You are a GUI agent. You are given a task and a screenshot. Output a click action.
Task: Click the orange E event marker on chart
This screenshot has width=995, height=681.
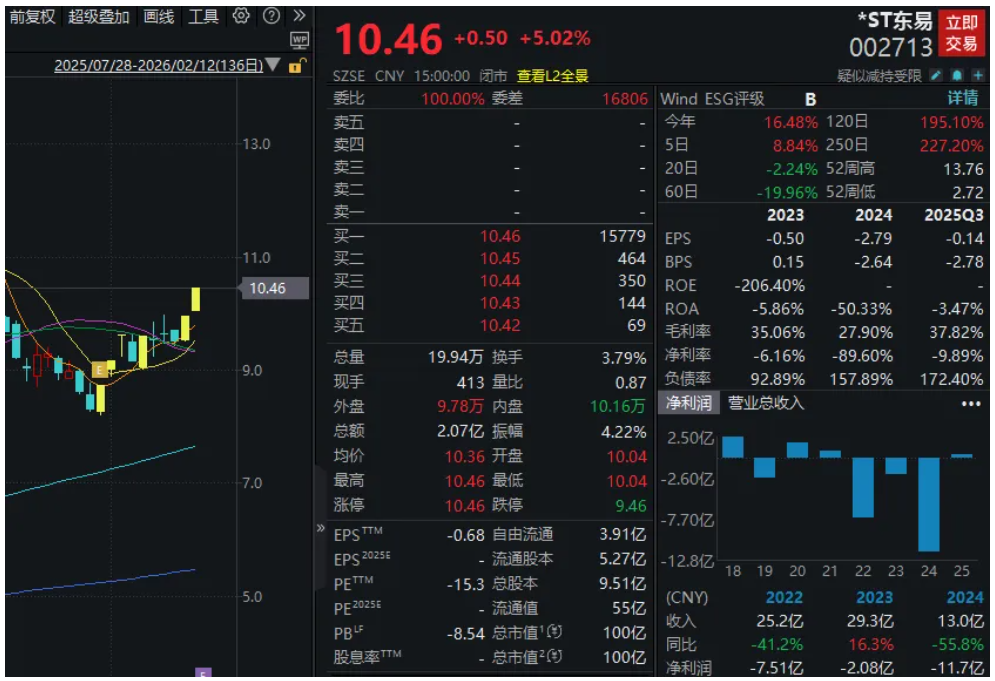point(99,370)
